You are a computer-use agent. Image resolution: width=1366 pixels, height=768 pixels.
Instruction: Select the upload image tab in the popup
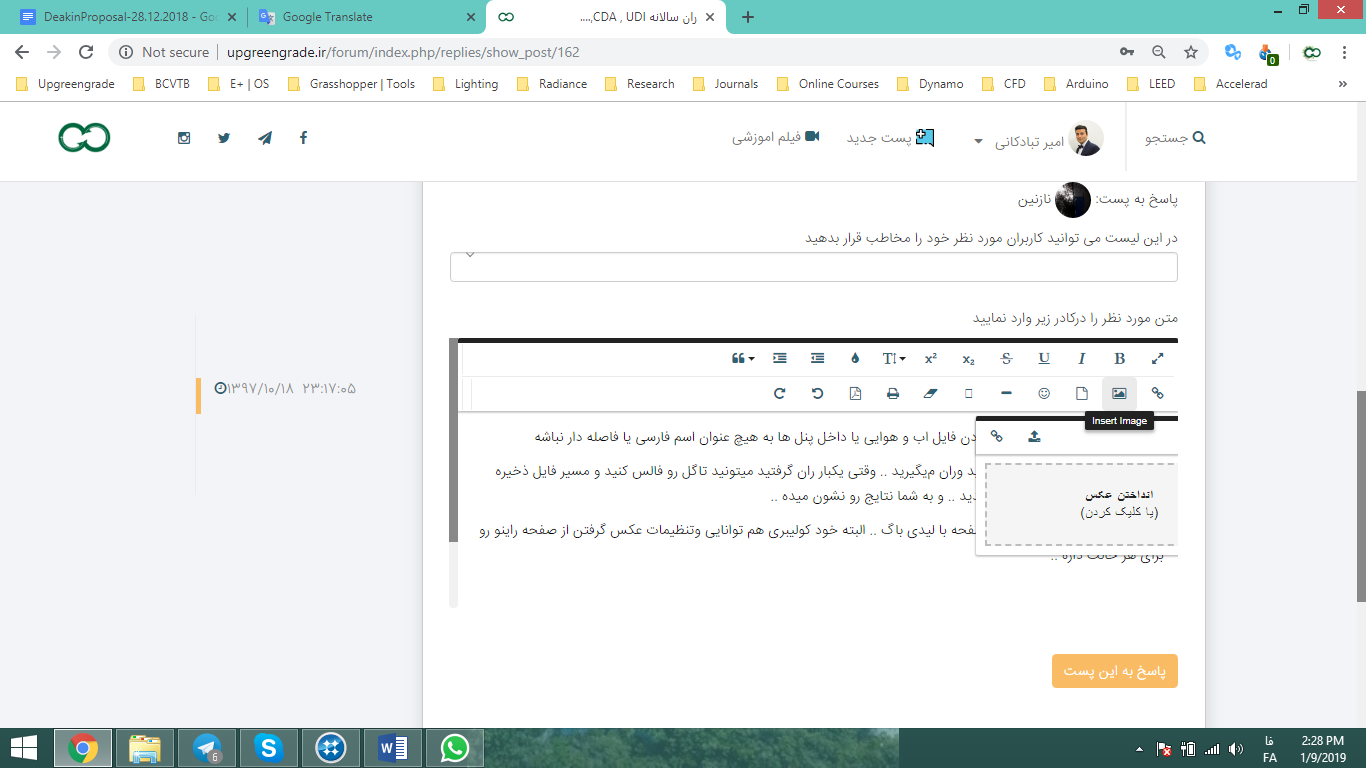pyautogui.click(x=1034, y=436)
